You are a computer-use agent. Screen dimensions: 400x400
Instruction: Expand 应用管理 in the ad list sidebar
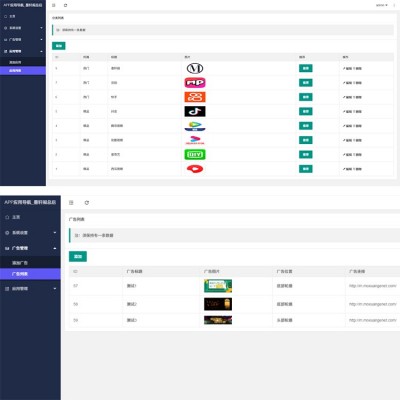pos(30,289)
